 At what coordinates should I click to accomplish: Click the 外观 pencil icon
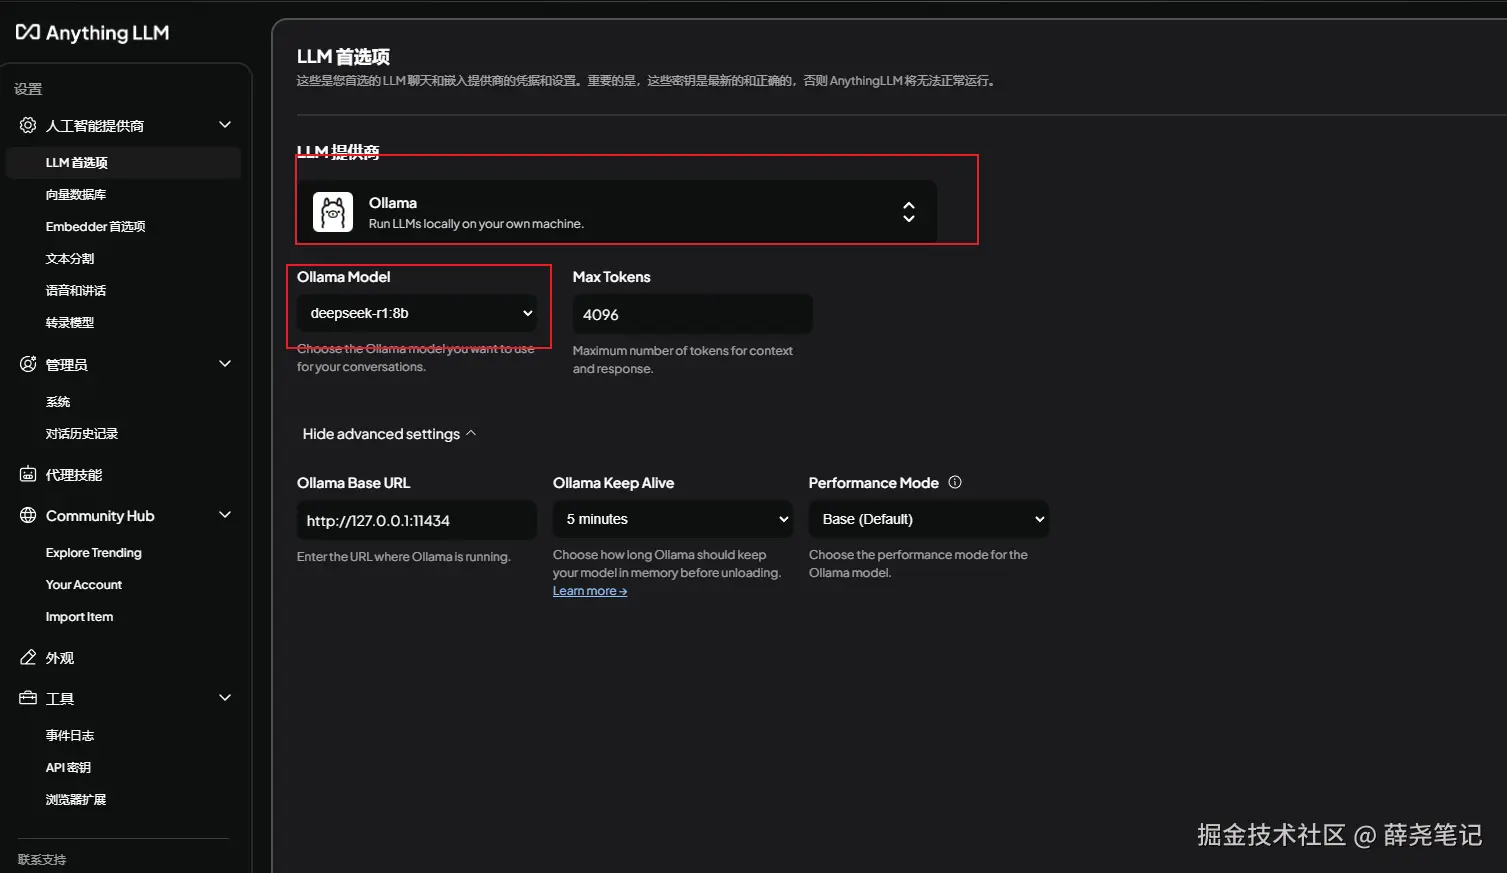(x=28, y=657)
